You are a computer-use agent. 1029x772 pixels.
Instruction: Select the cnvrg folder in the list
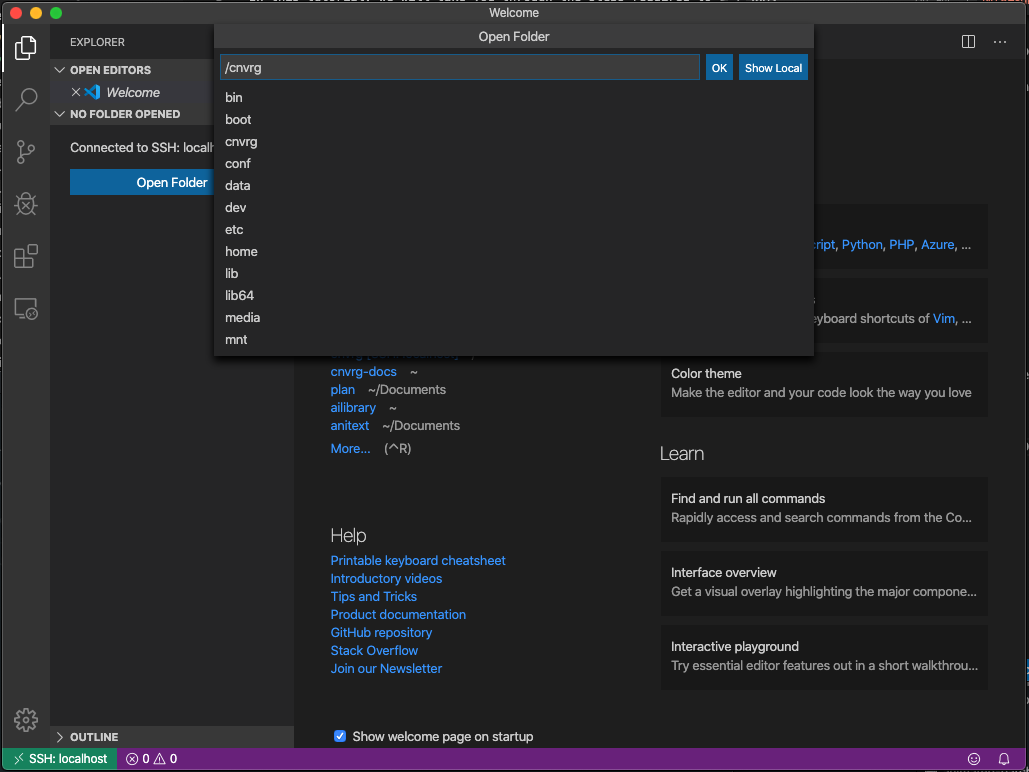coord(514,141)
